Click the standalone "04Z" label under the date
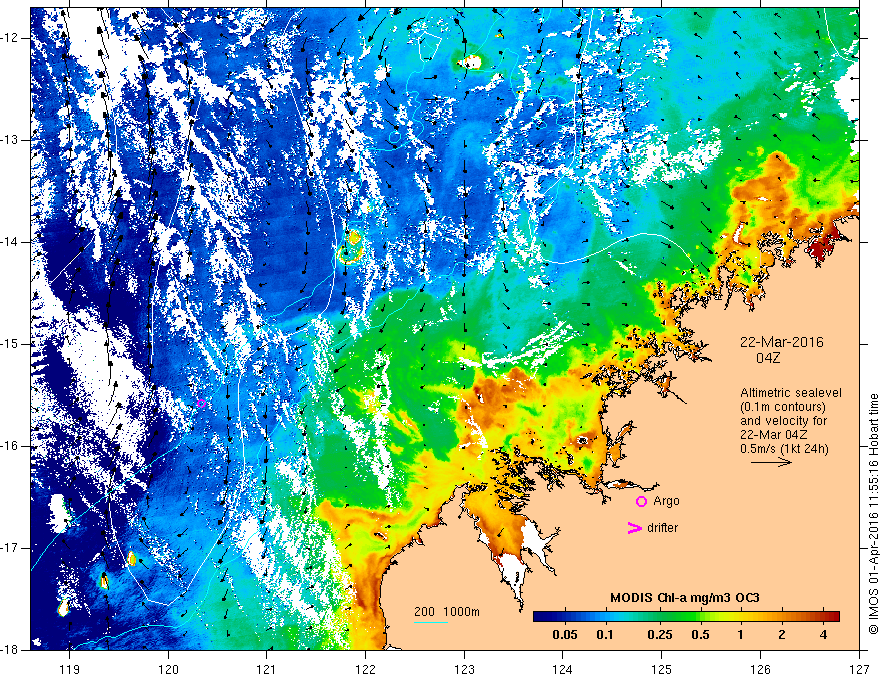 point(768,358)
